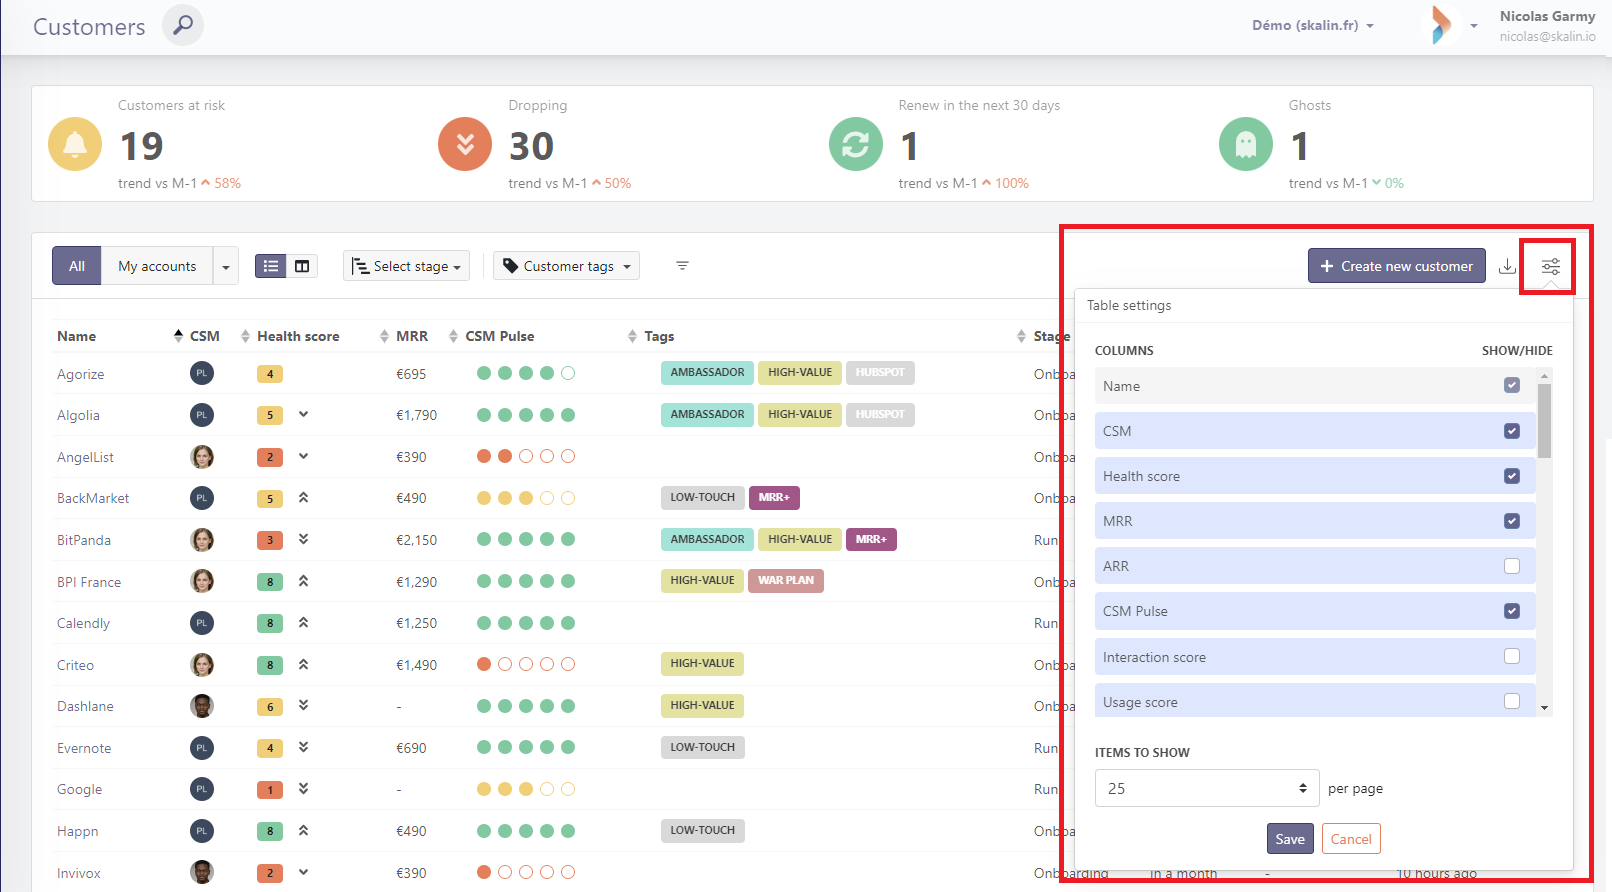
Task: Open the customer search magnifier icon
Action: coord(183,26)
